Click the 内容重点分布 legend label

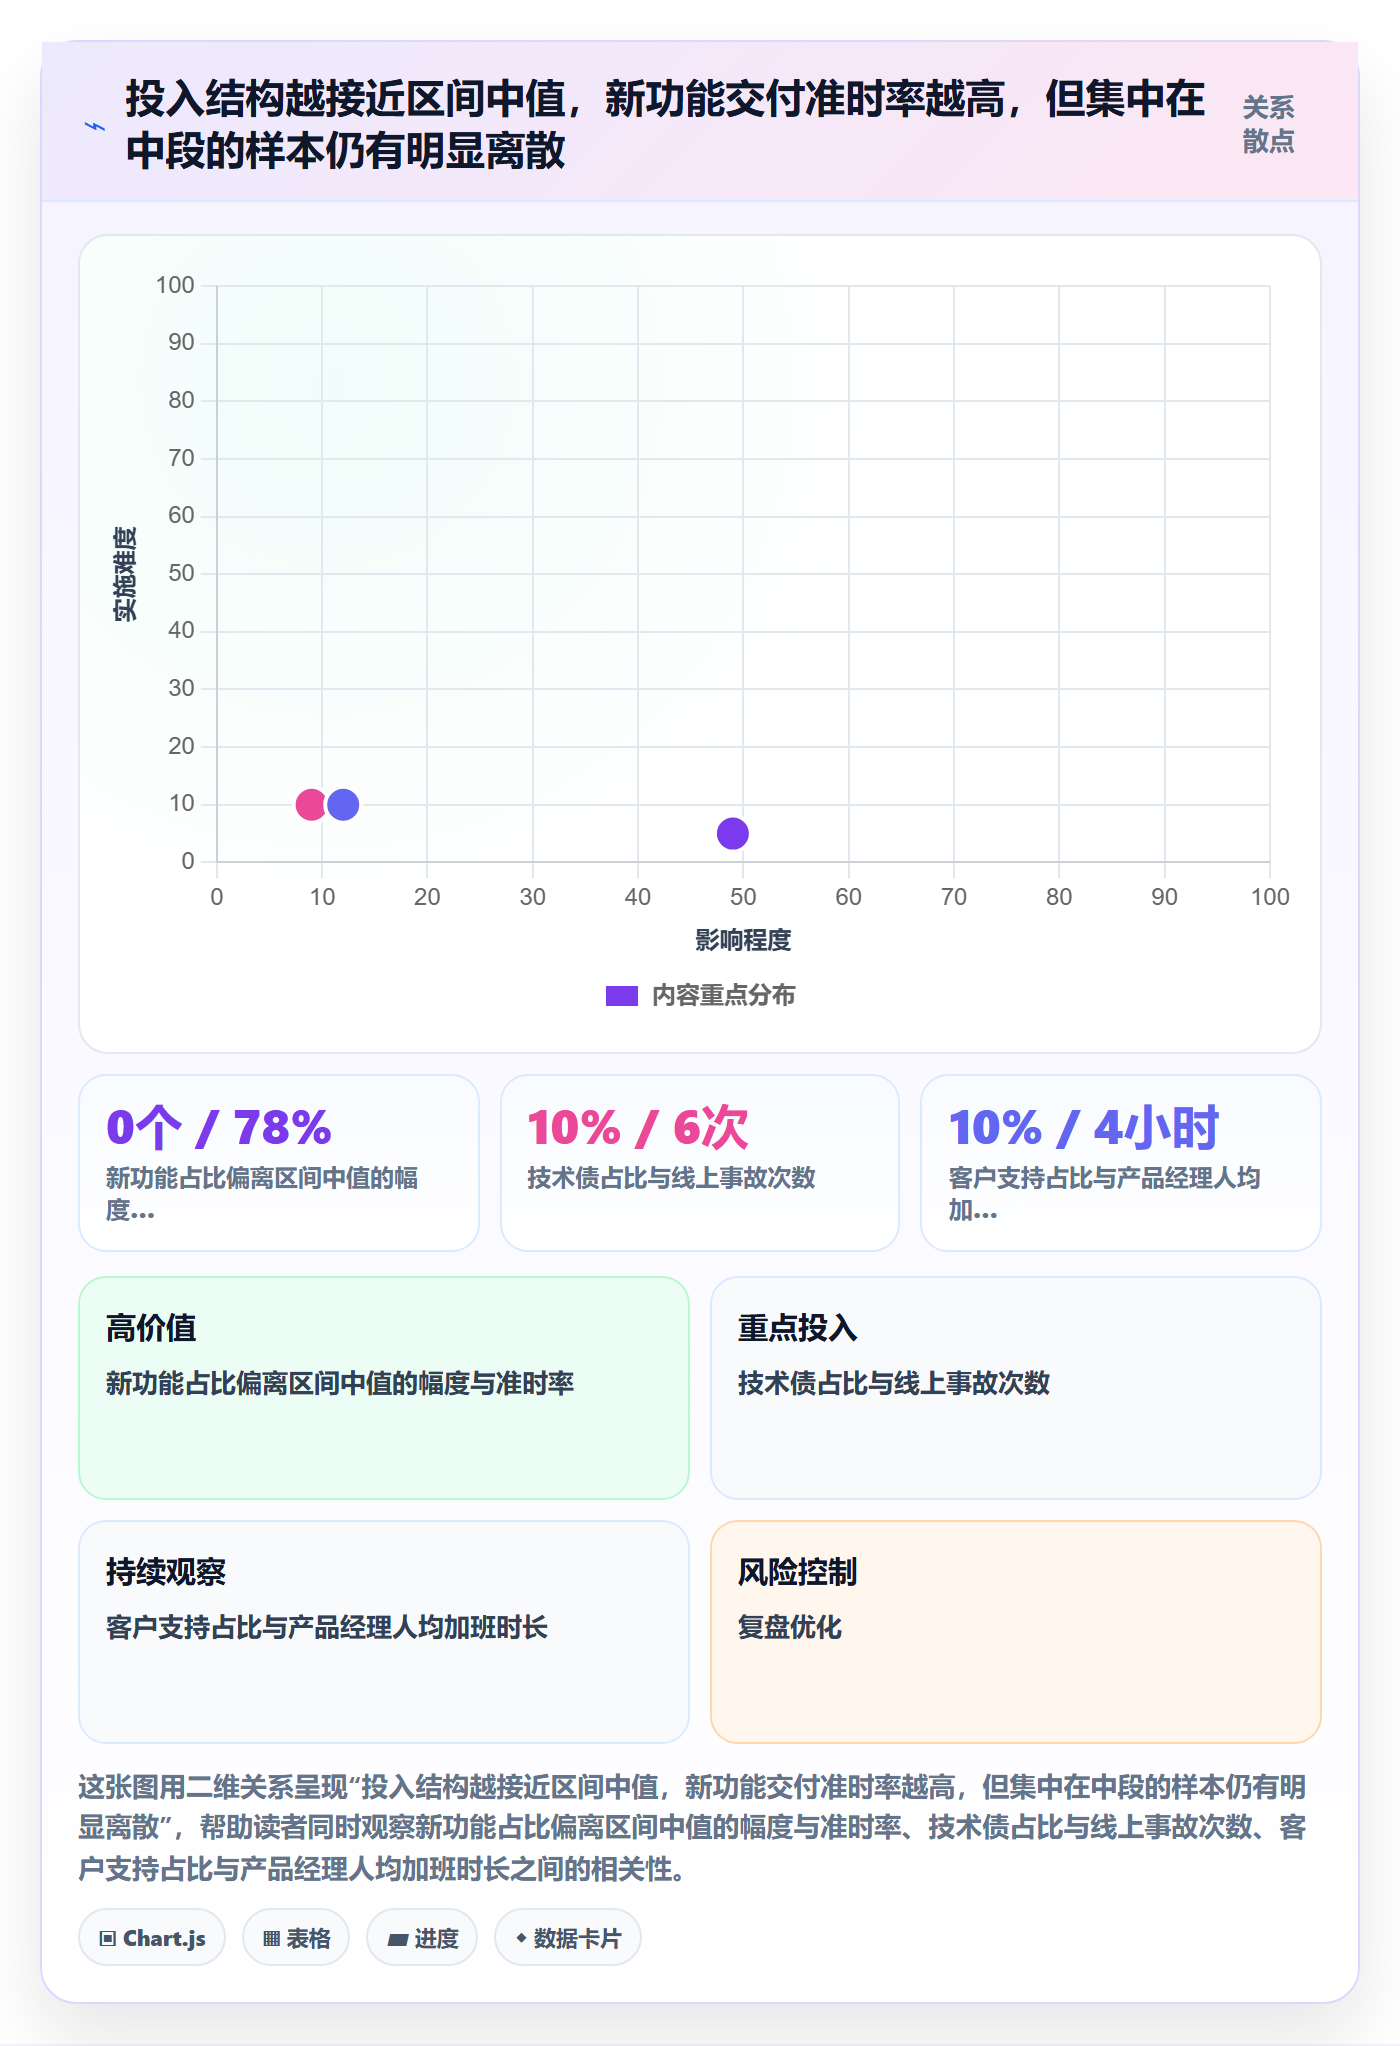(724, 996)
